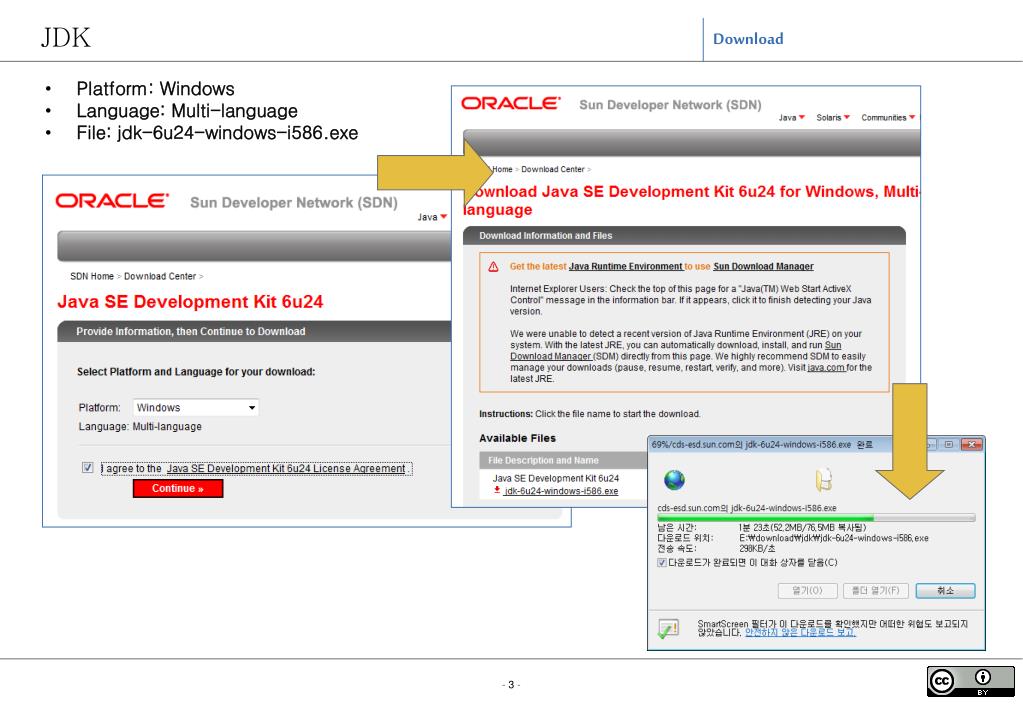The width and height of the screenshot is (1023, 708).
Task: Click the Oracle logo in right download page
Action: [x=511, y=103]
